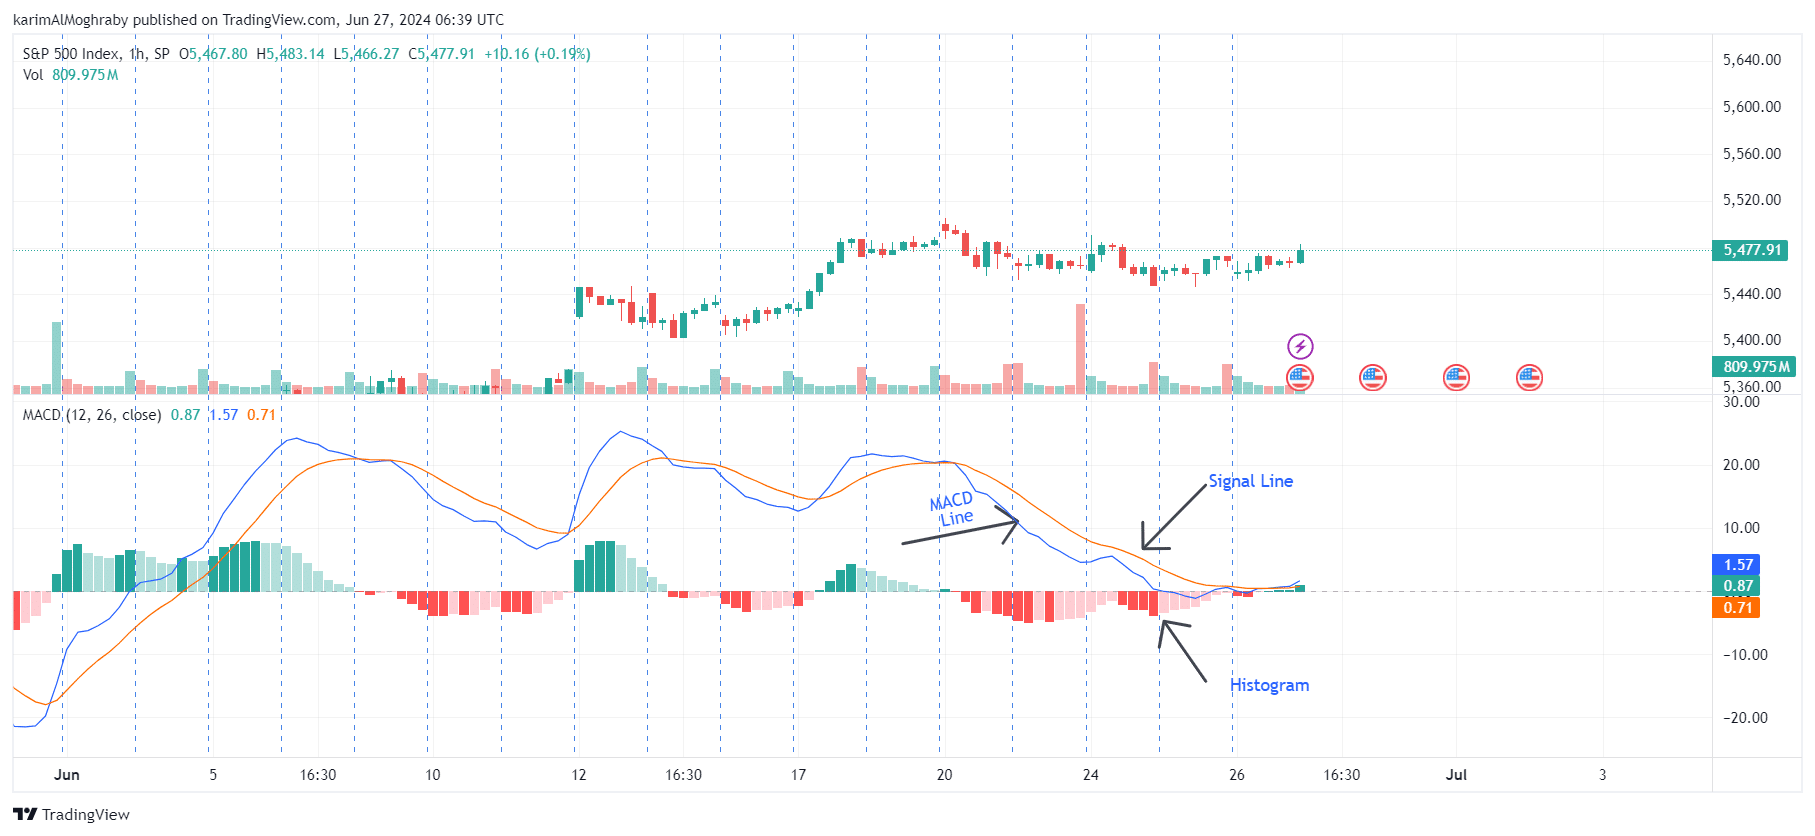Click the 24 date label on the time axis
This screenshot has width=1815, height=836.
click(x=1091, y=775)
